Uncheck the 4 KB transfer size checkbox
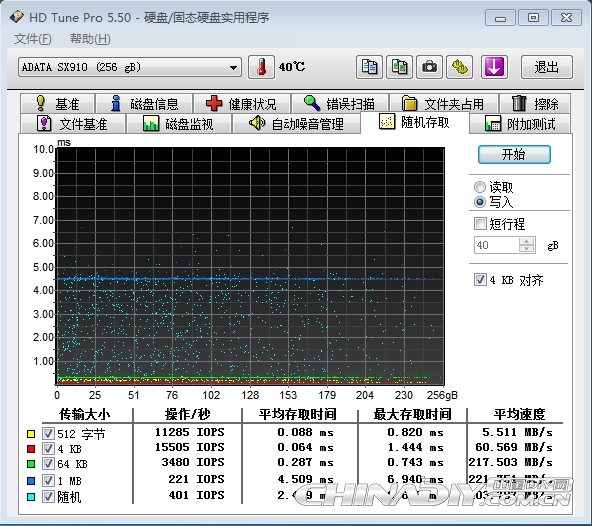The height and width of the screenshot is (526, 592). [x=48, y=449]
